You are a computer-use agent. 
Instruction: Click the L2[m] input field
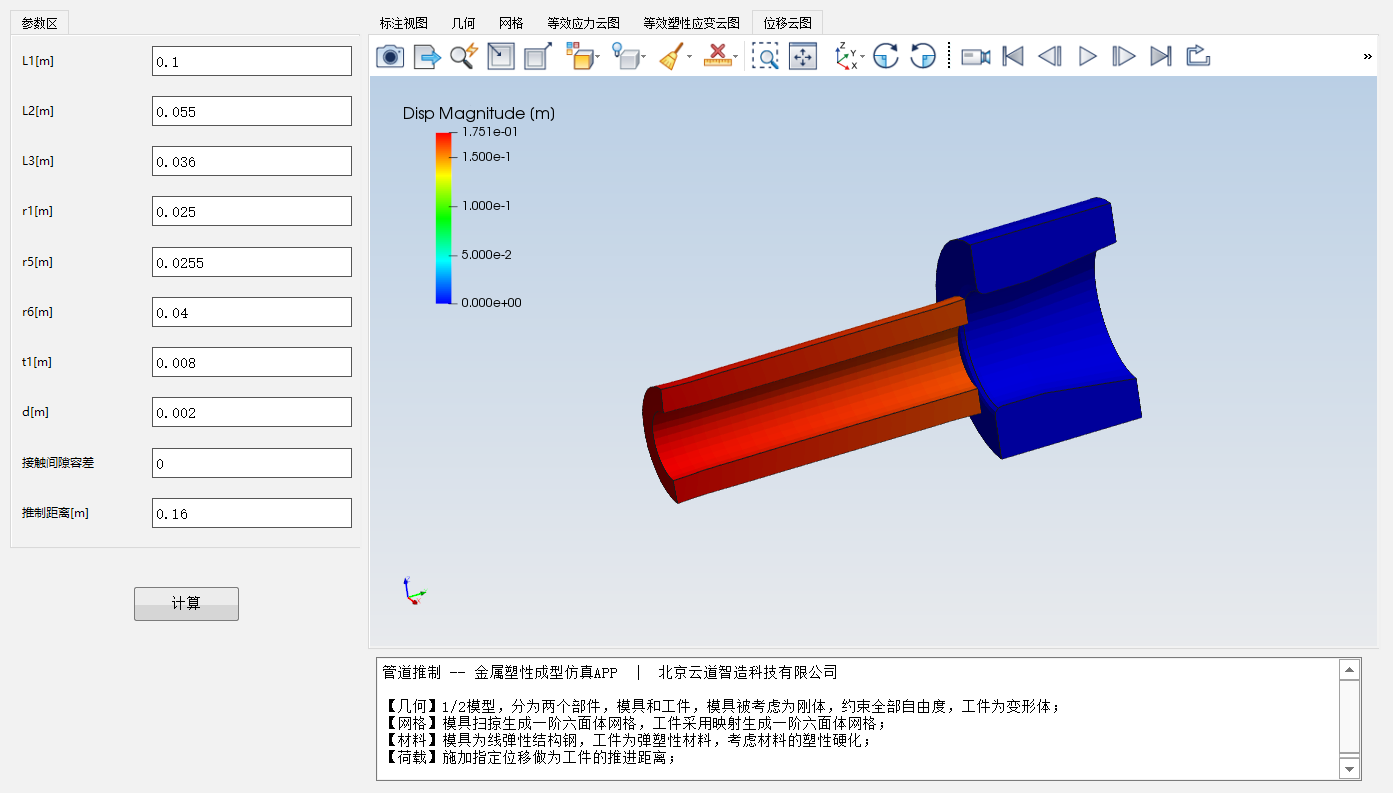pyautogui.click(x=252, y=111)
